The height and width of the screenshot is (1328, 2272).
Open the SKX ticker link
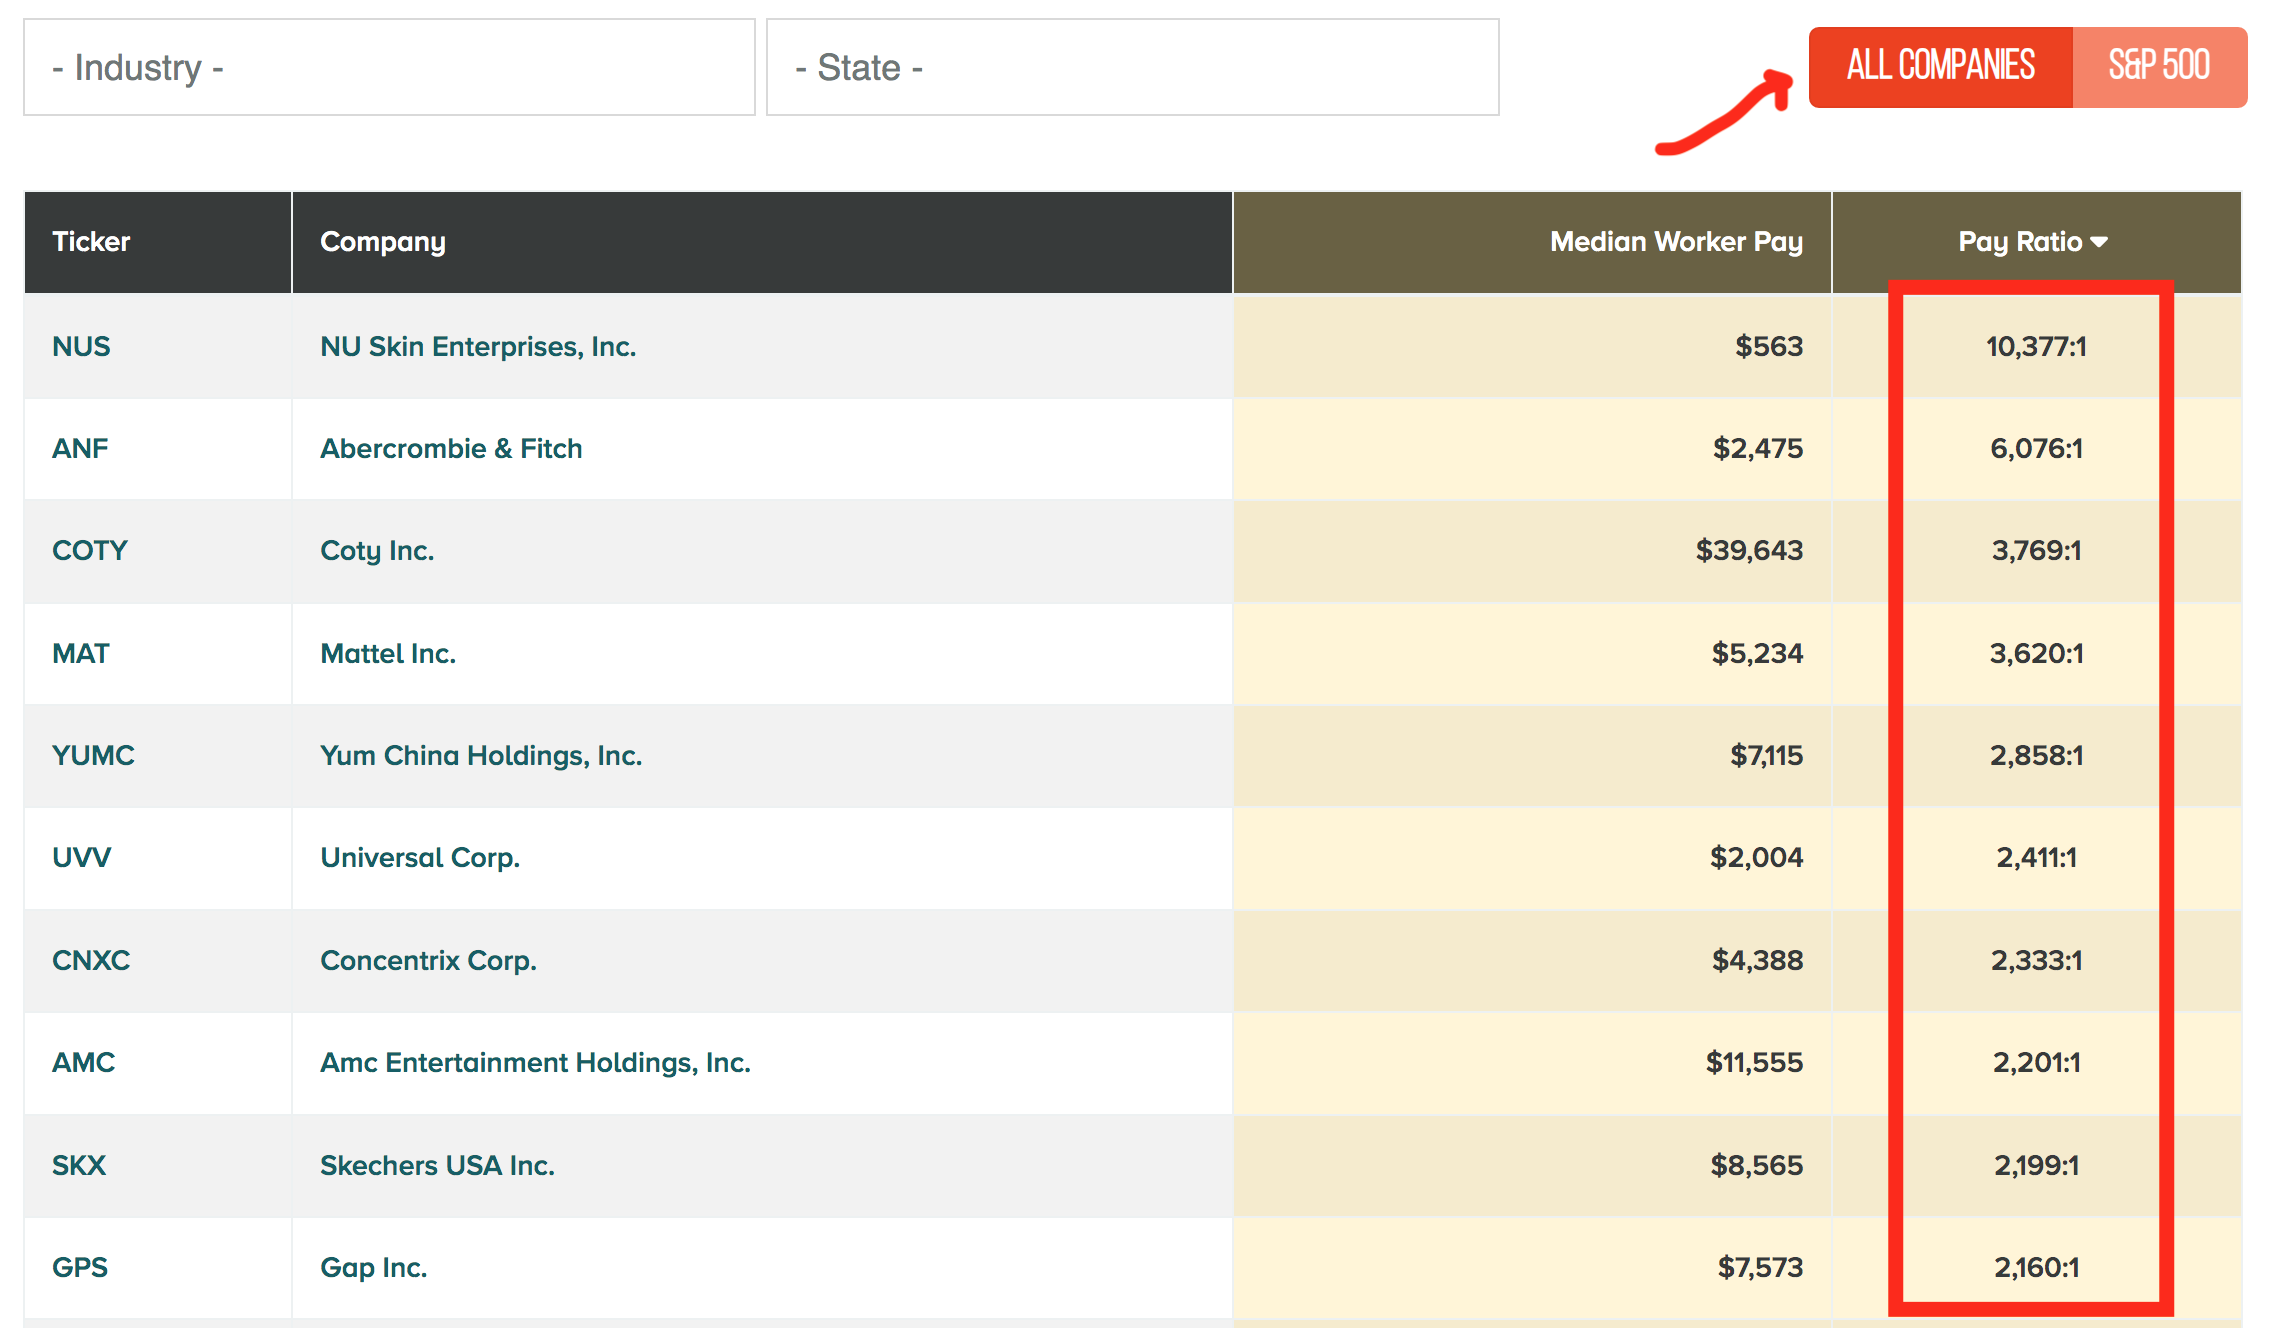79,1165
